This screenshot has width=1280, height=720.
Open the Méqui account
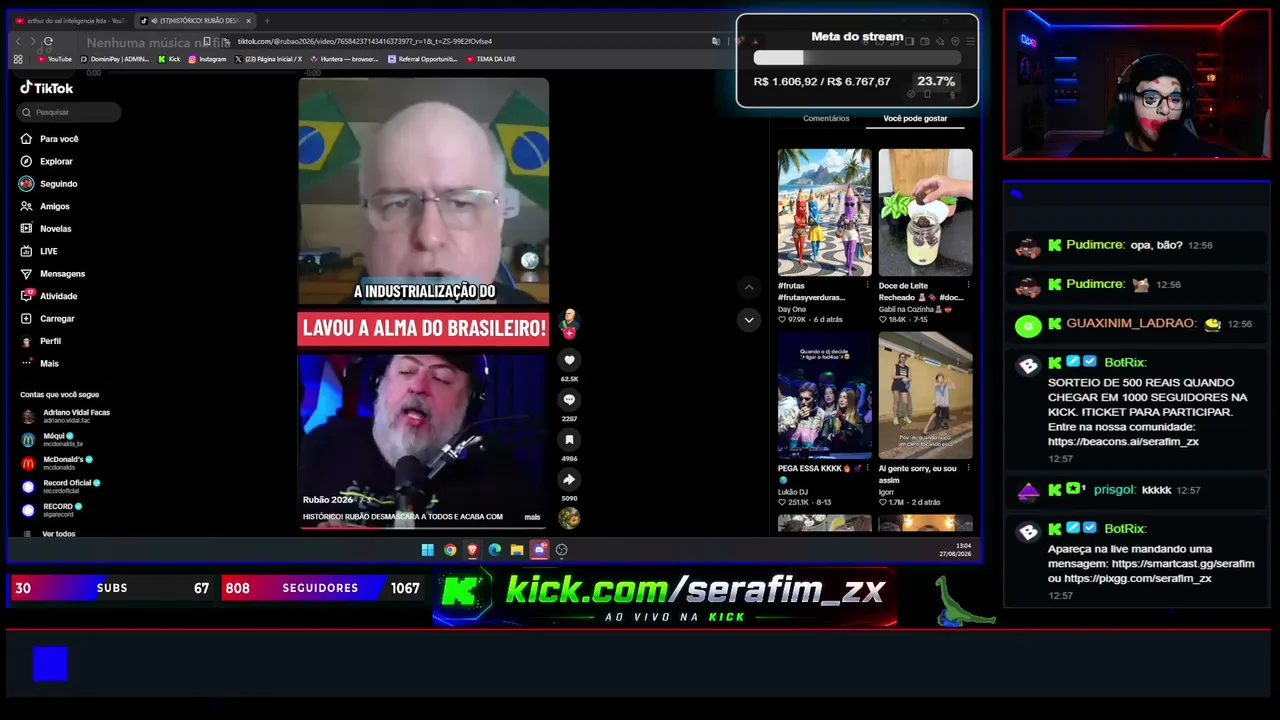tap(52, 440)
